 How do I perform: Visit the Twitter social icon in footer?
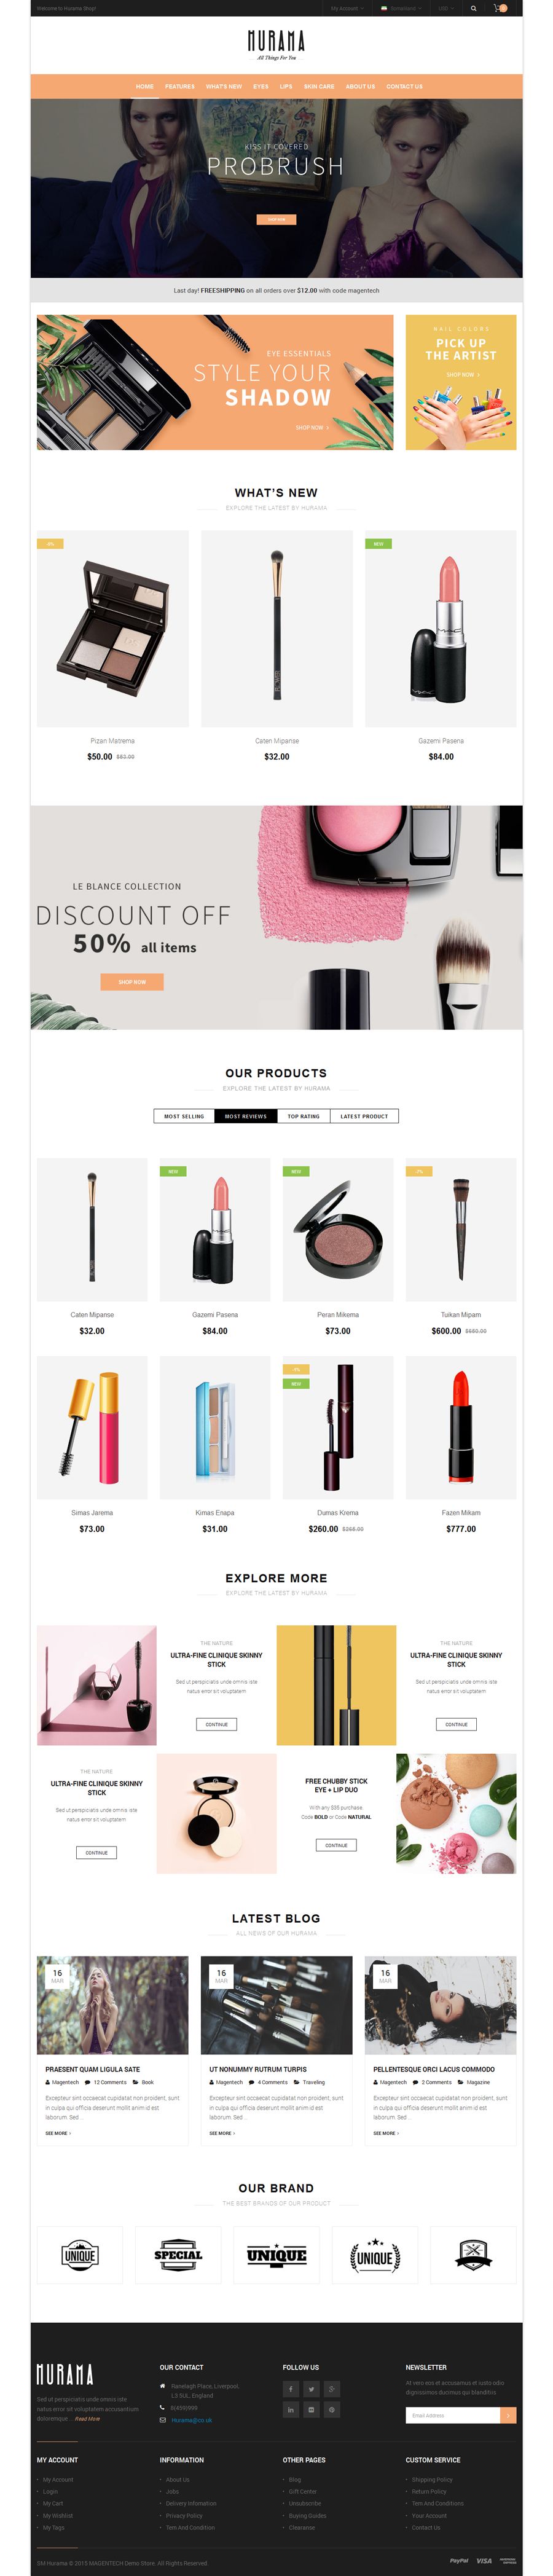click(312, 2389)
